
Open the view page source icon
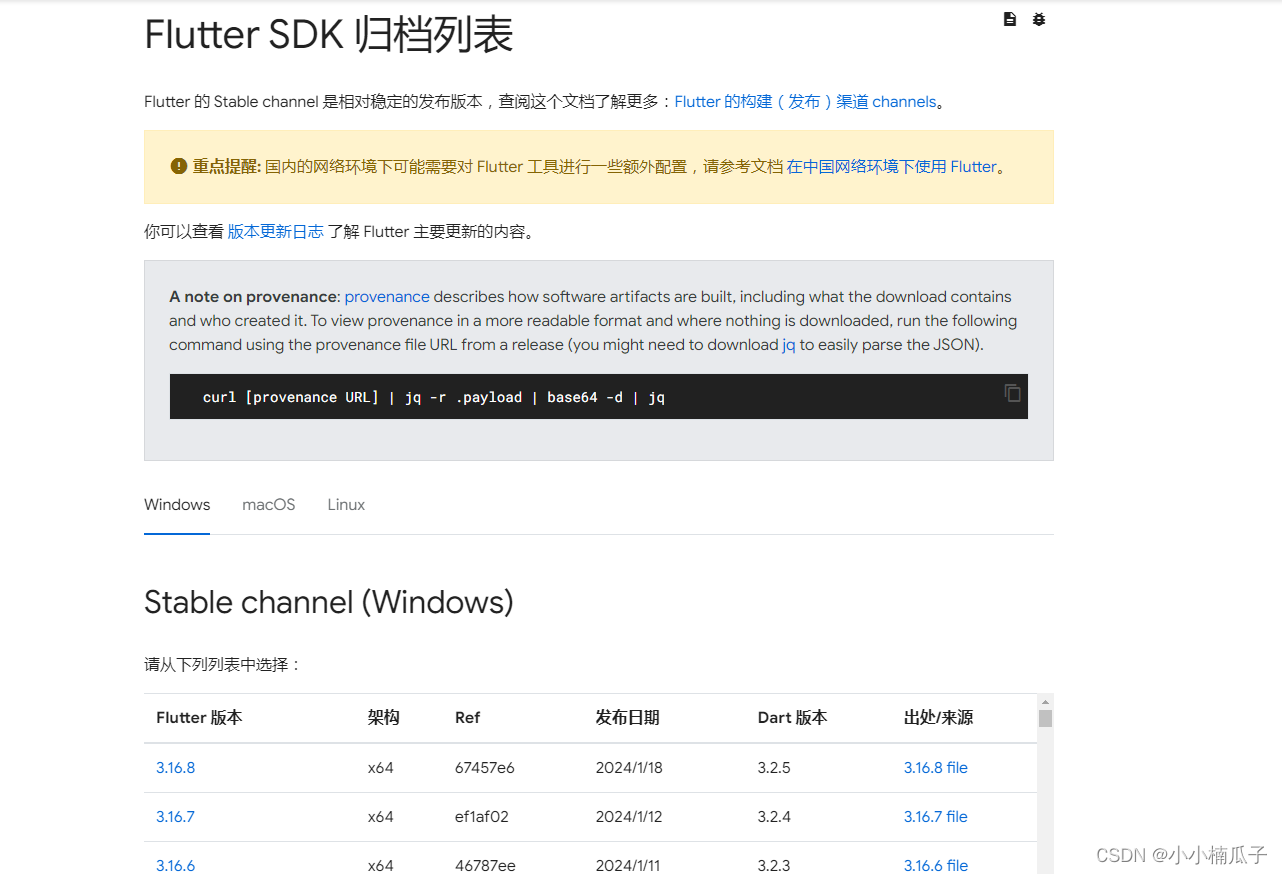1010,19
